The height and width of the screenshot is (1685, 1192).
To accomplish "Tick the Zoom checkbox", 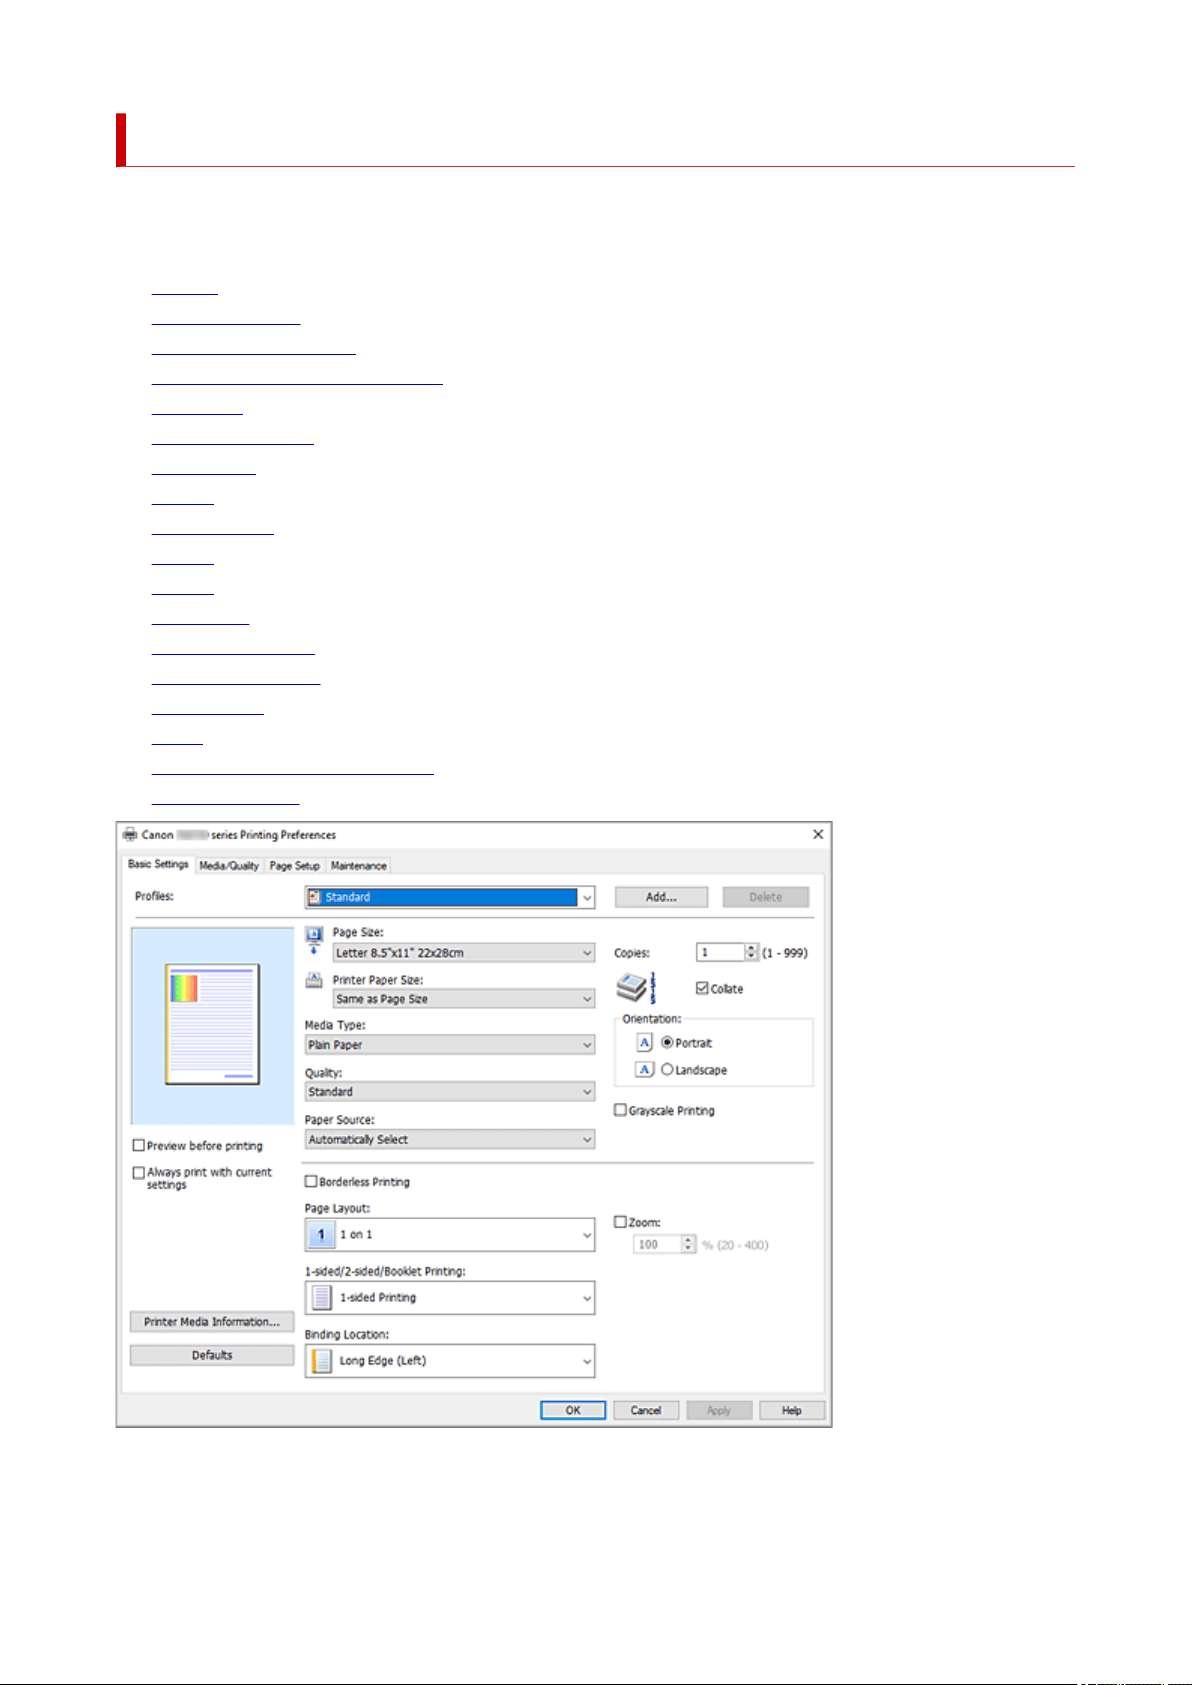I will tap(620, 1222).
